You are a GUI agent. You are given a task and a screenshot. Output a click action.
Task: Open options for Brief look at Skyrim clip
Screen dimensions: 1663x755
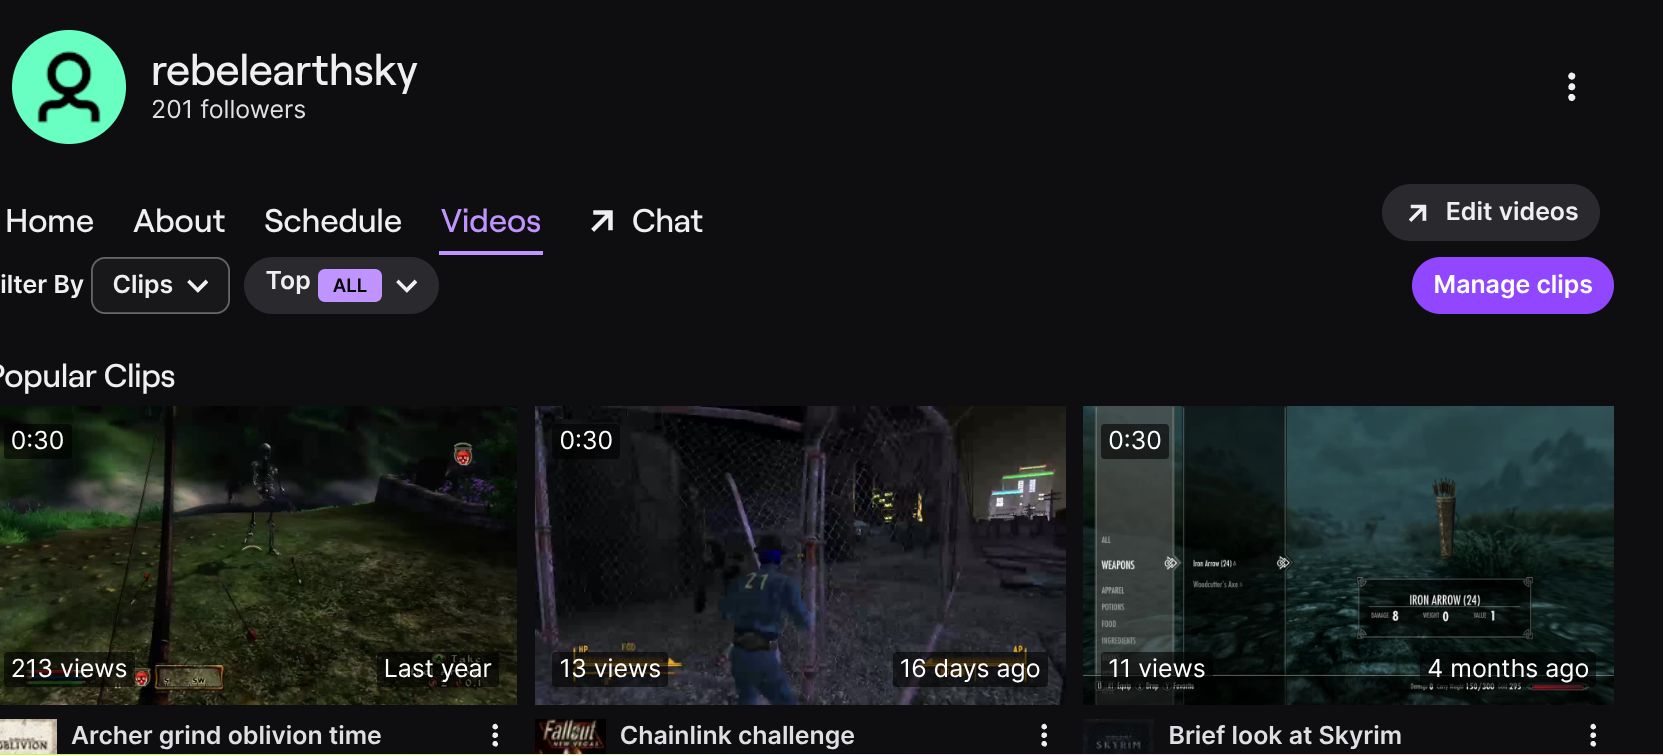[x=1592, y=736]
